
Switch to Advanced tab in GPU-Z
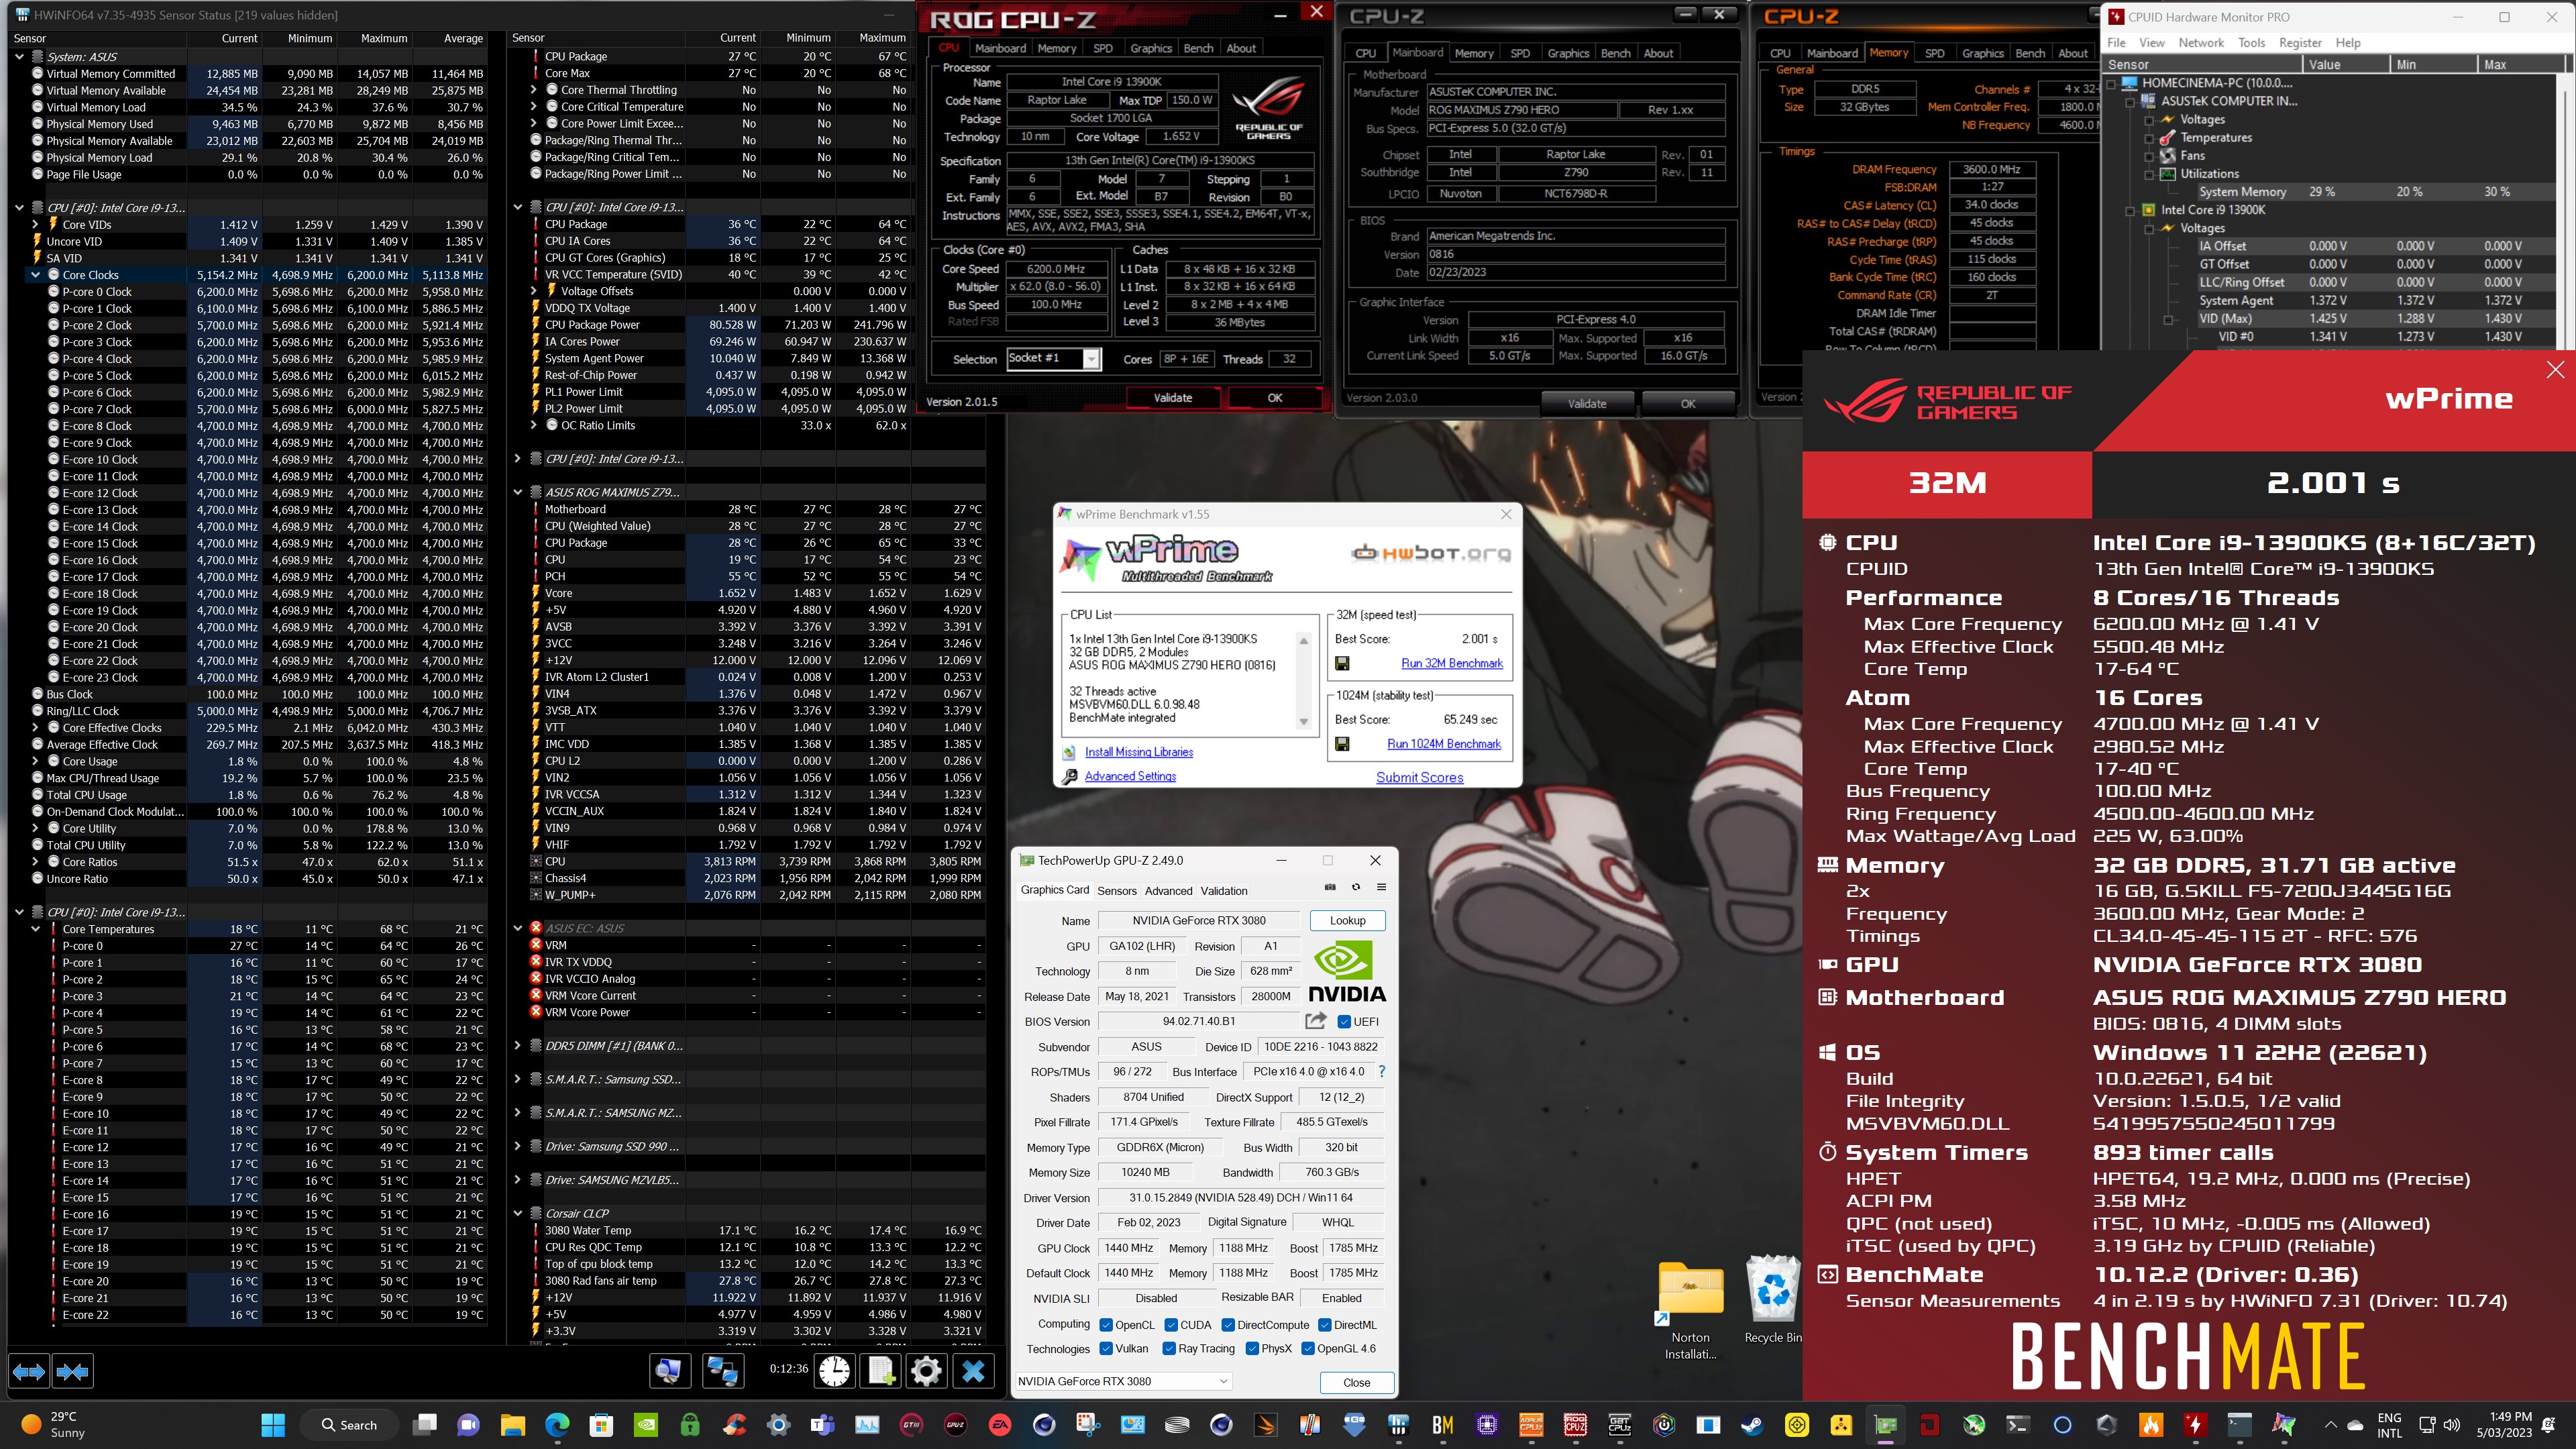1168,890
